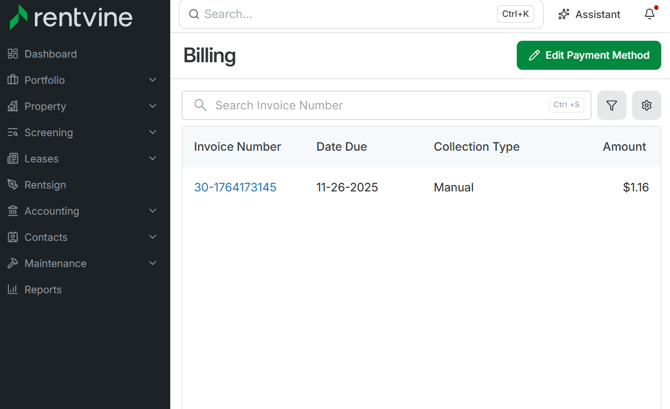Viewport: 670px width, 409px height.
Task: Click the magnifier in invoice search
Action: 200,105
